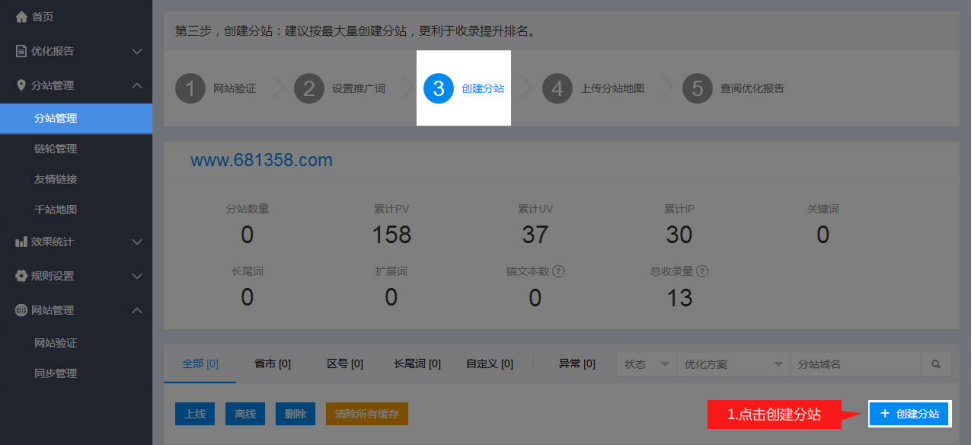The image size is (972, 445).
Task: Click the home icon in sidebar
Action: point(21,17)
